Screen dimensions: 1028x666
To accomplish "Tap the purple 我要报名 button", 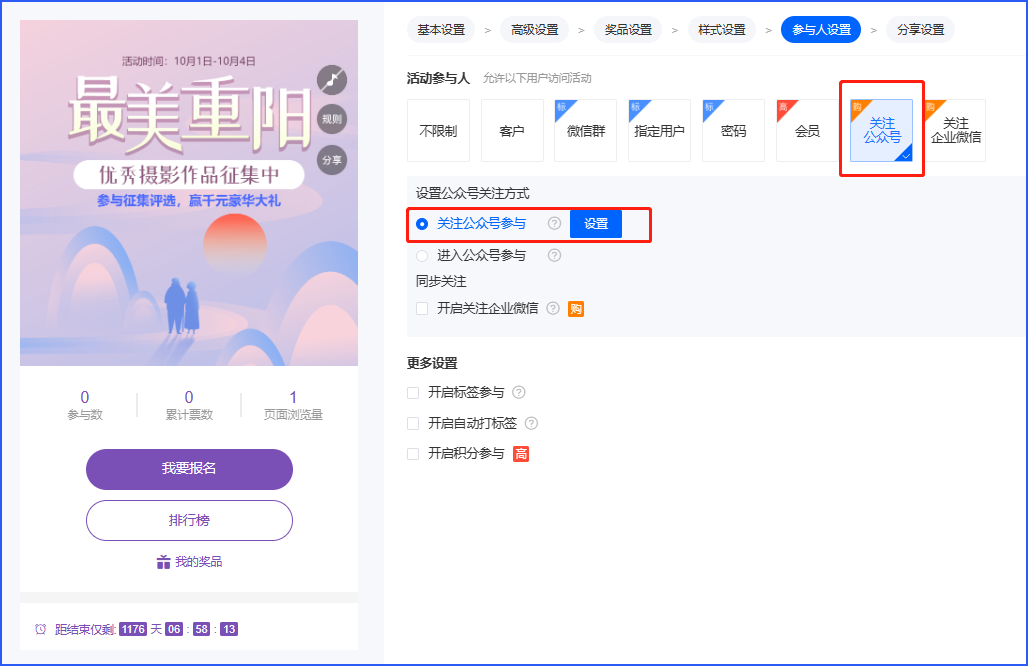I will pyautogui.click(x=189, y=469).
